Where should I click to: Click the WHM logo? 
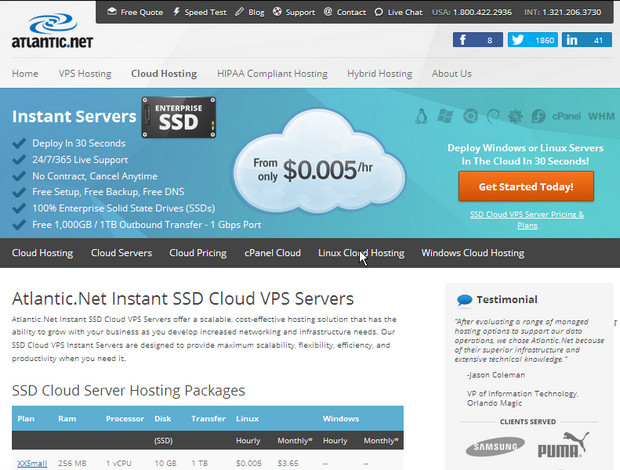(x=601, y=116)
